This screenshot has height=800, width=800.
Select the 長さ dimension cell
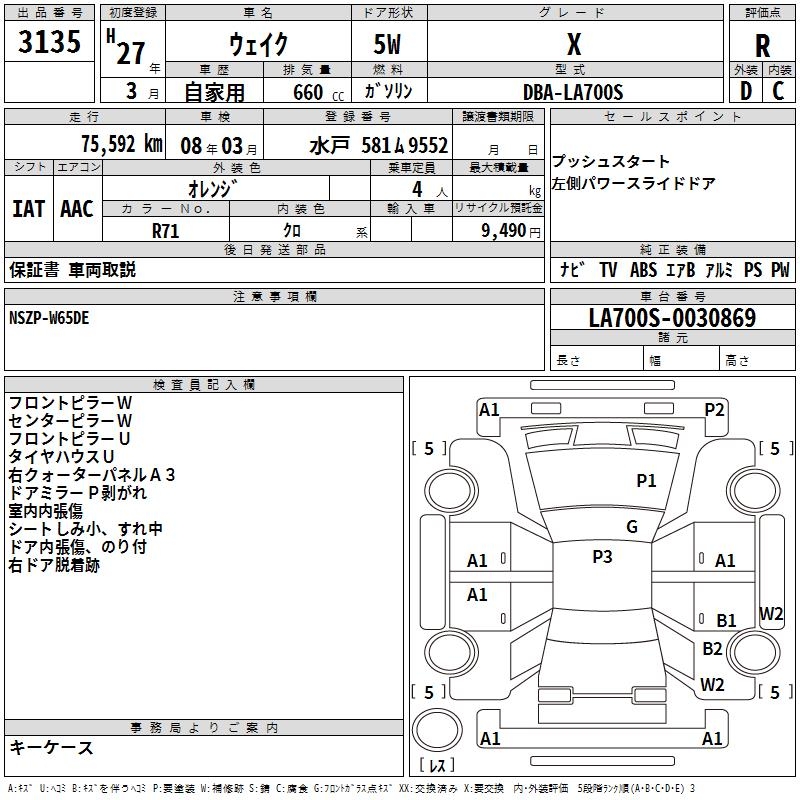(x=597, y=360)
